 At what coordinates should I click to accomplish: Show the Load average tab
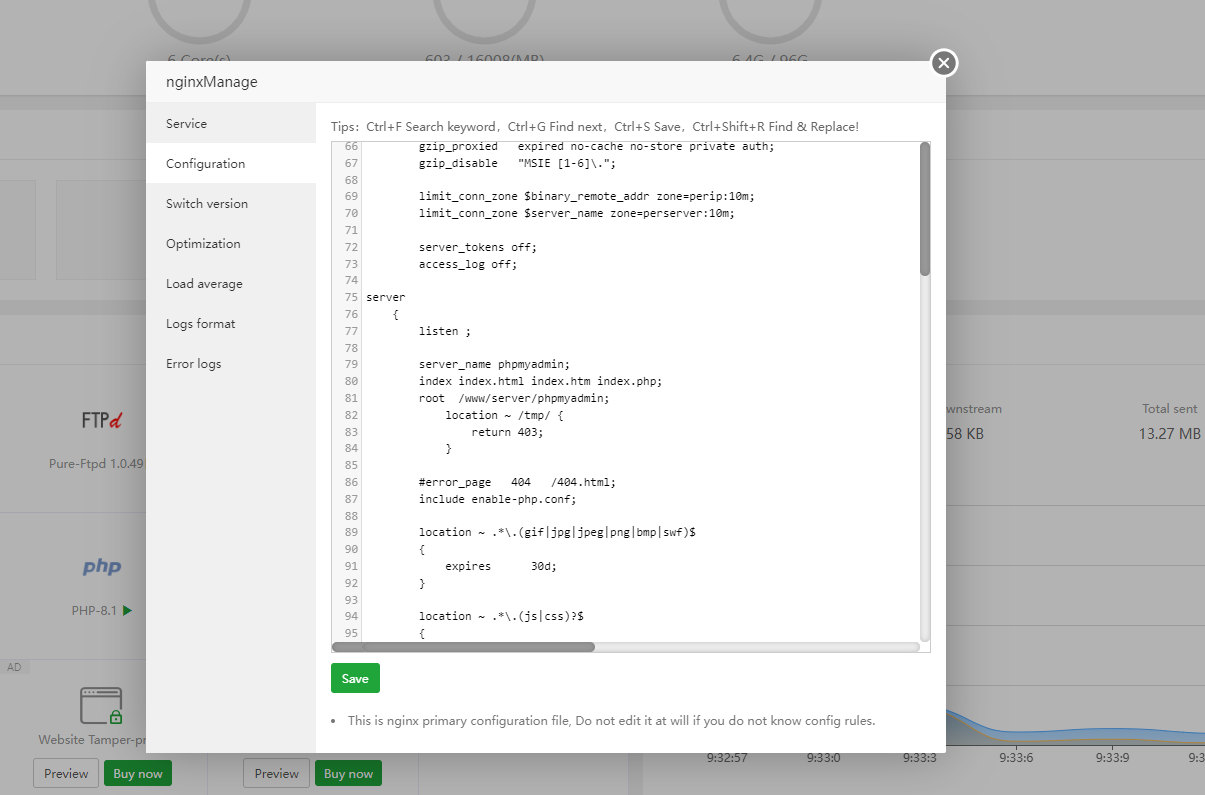click(x=204, y=284)
